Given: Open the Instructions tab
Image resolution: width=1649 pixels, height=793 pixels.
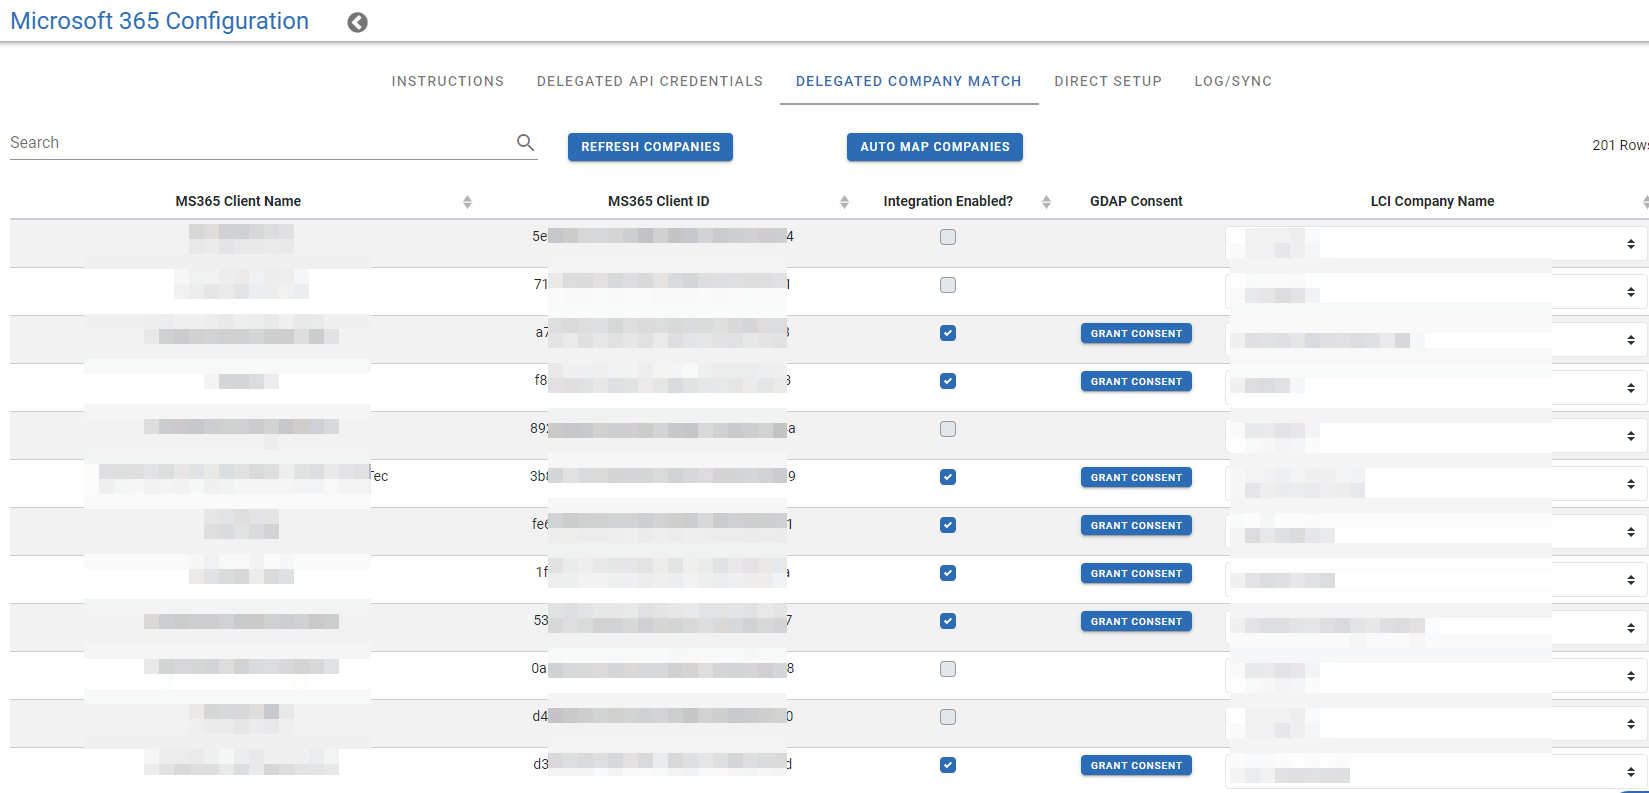Looking at the screenshot, I should coord(448,81).
